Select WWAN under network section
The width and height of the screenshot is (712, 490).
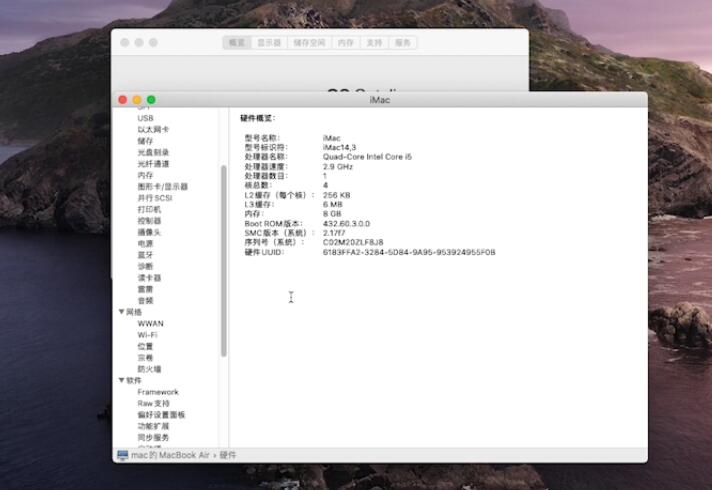tap(150, 323)
